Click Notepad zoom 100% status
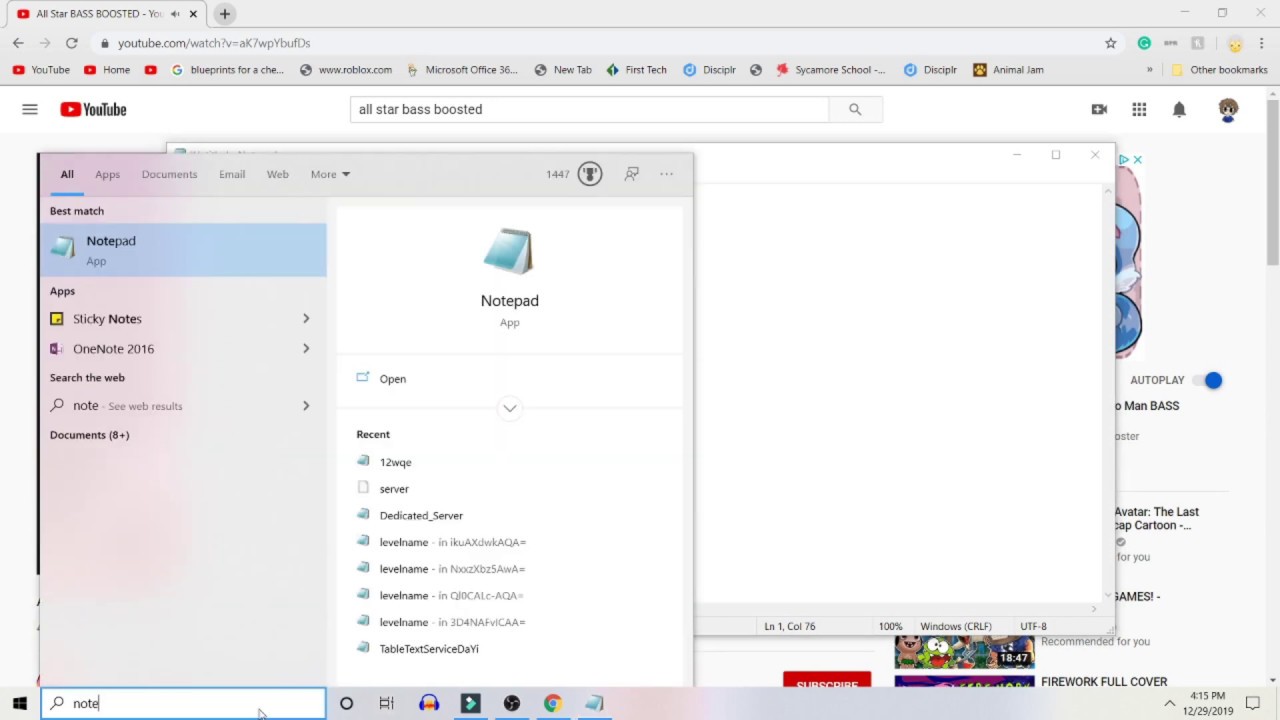The height and width of the screenshot is (720, 1280). coord(890,626)
